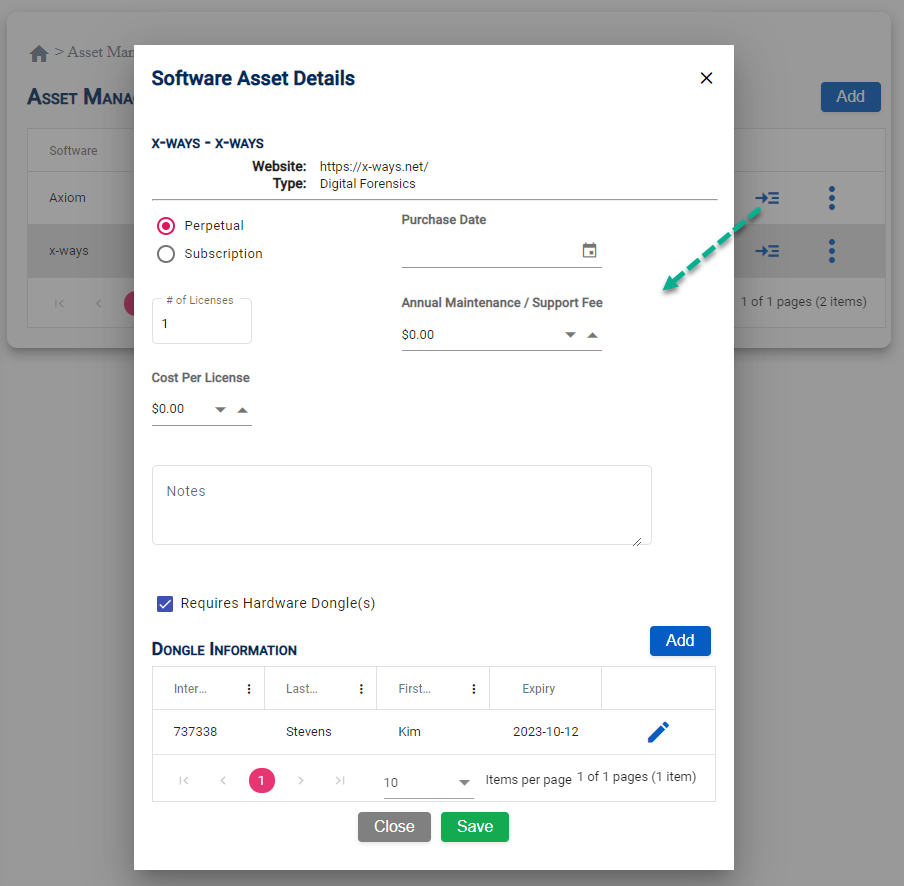The image size is (904, 886).
Task: Open Inter... column options menu
Action: [249, 689]
